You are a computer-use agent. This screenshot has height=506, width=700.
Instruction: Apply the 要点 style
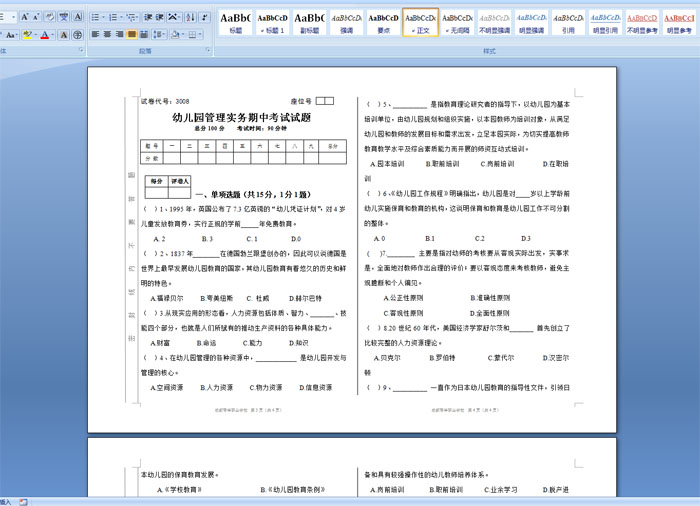[383, 23]
